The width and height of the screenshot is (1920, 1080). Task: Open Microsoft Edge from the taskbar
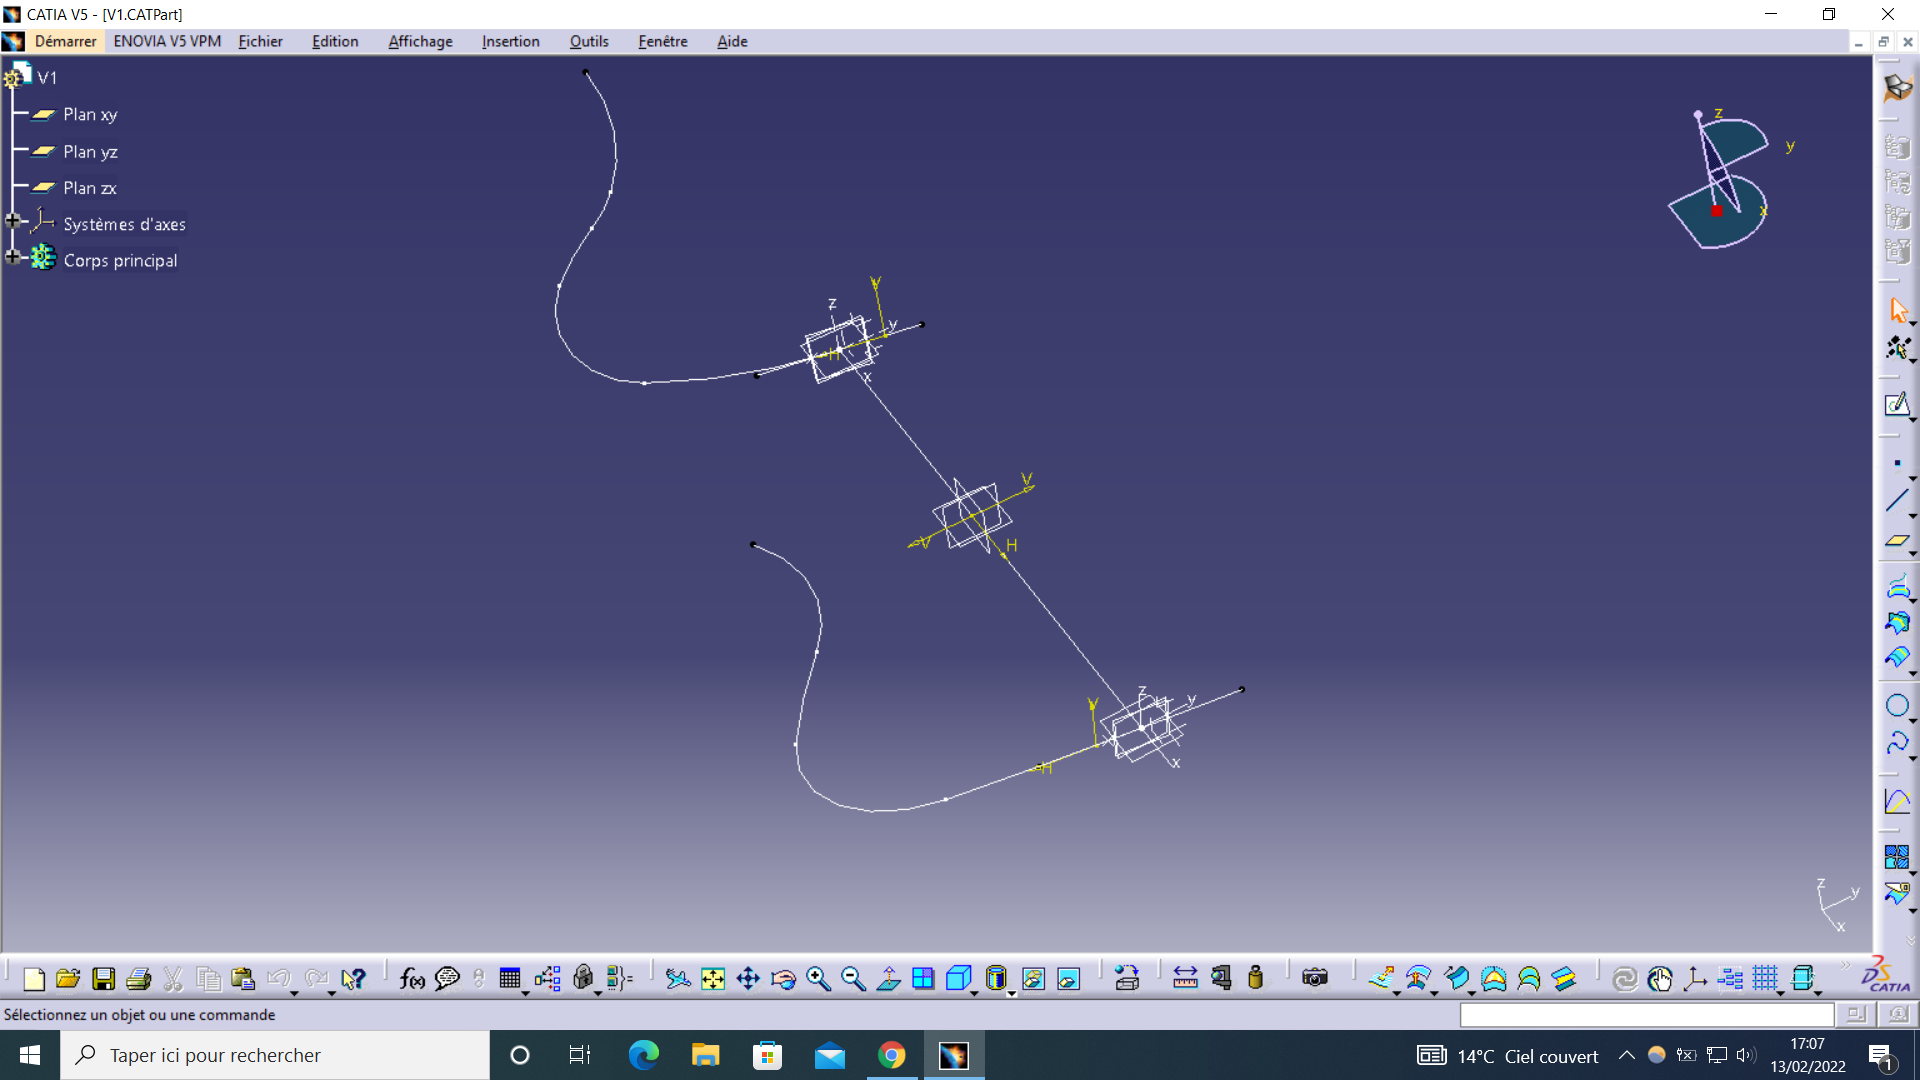[x=643, y=1055]
